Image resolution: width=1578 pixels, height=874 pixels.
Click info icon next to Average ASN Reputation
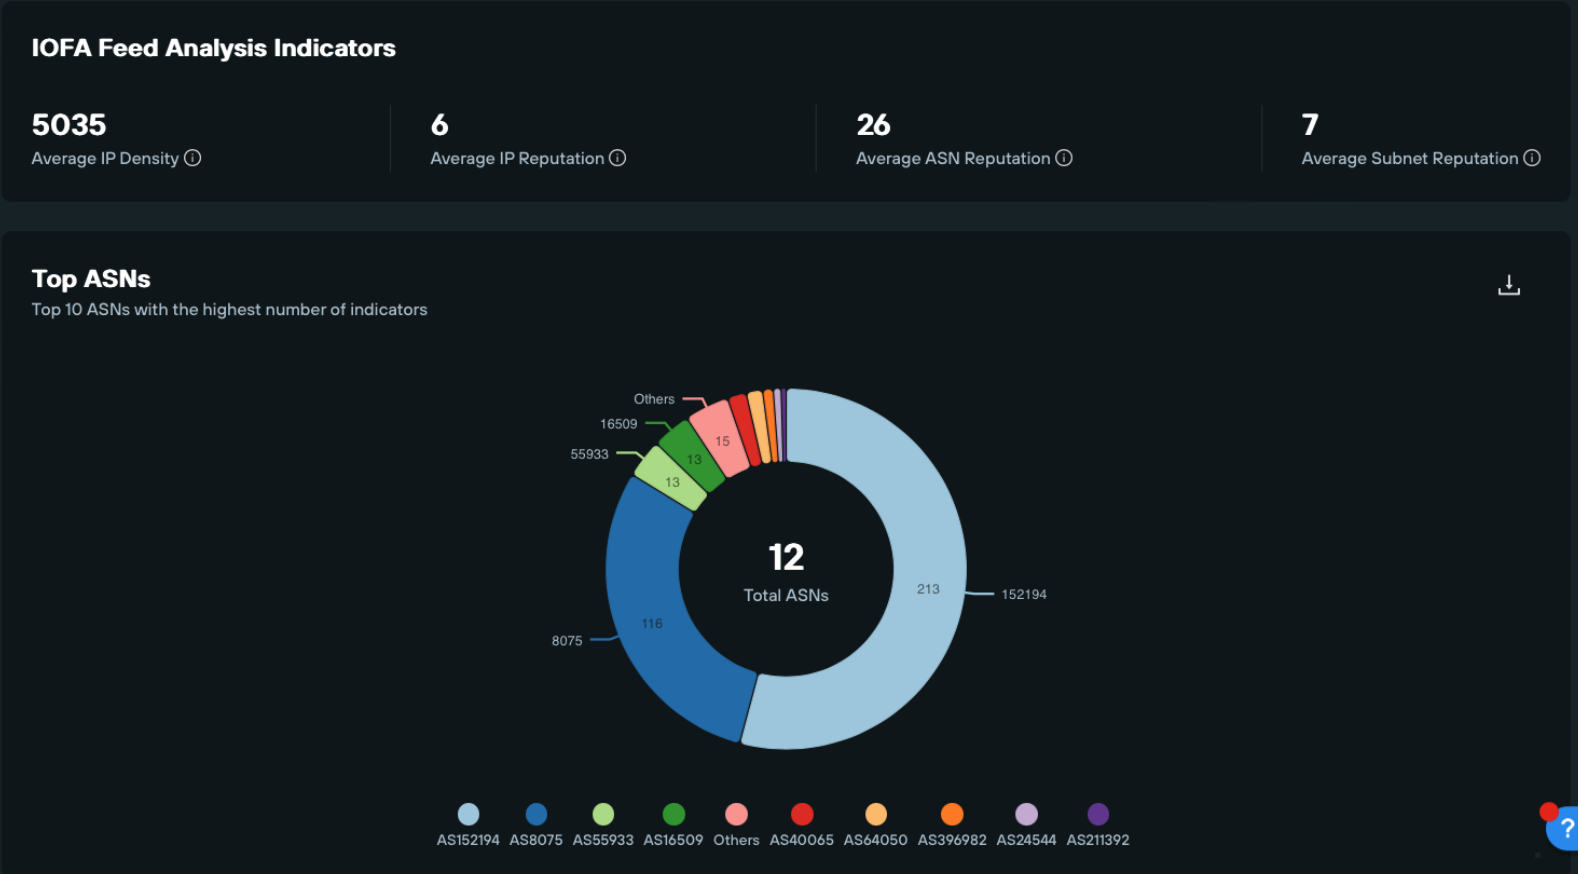coord(1064,158)
